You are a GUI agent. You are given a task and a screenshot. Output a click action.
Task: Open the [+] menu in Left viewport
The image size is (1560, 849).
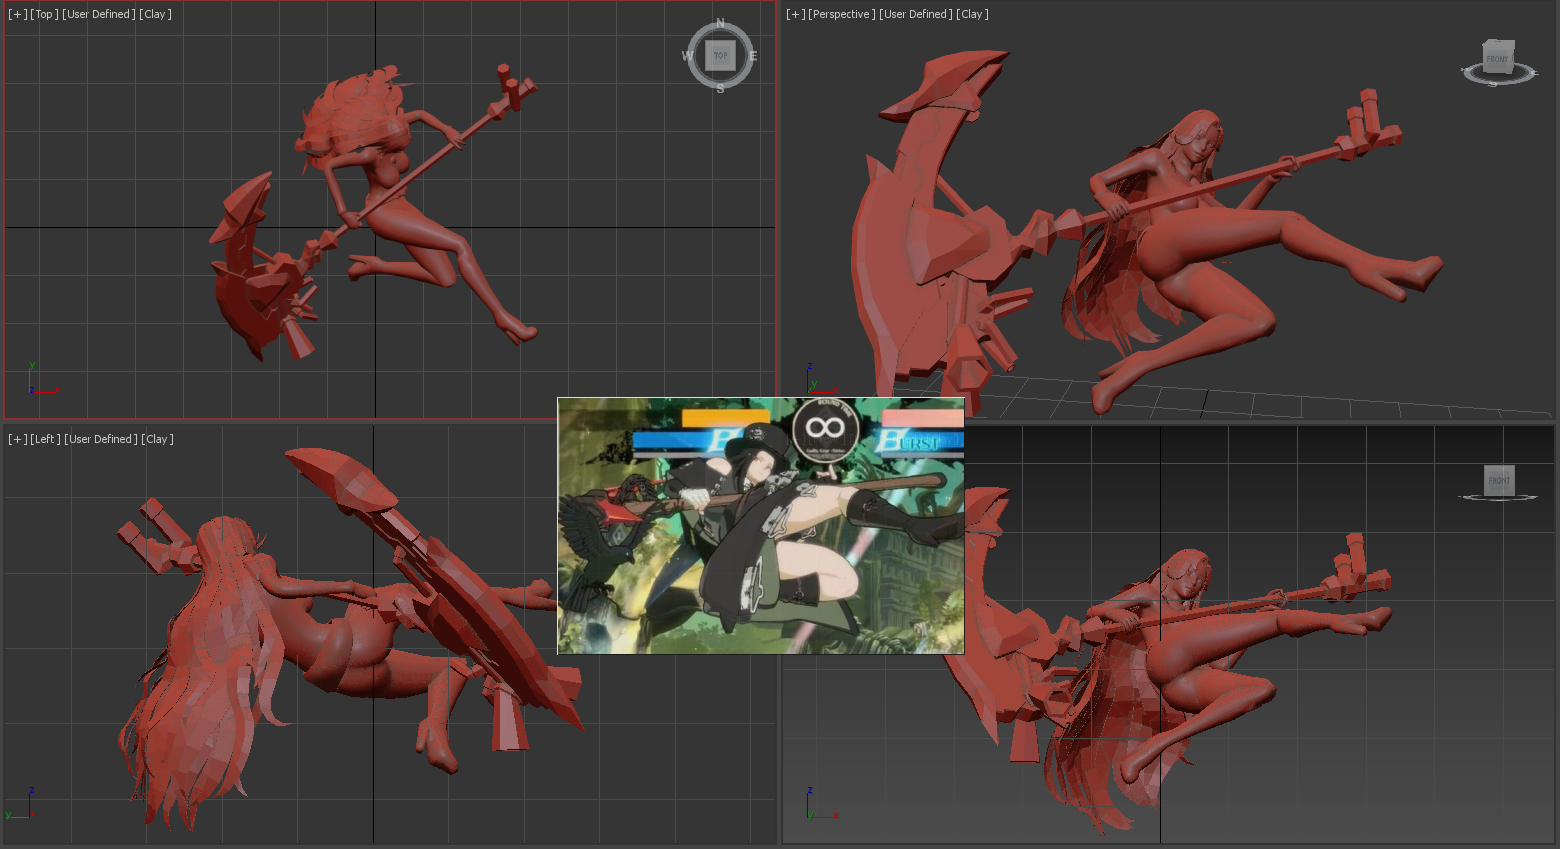coord(17,439)
